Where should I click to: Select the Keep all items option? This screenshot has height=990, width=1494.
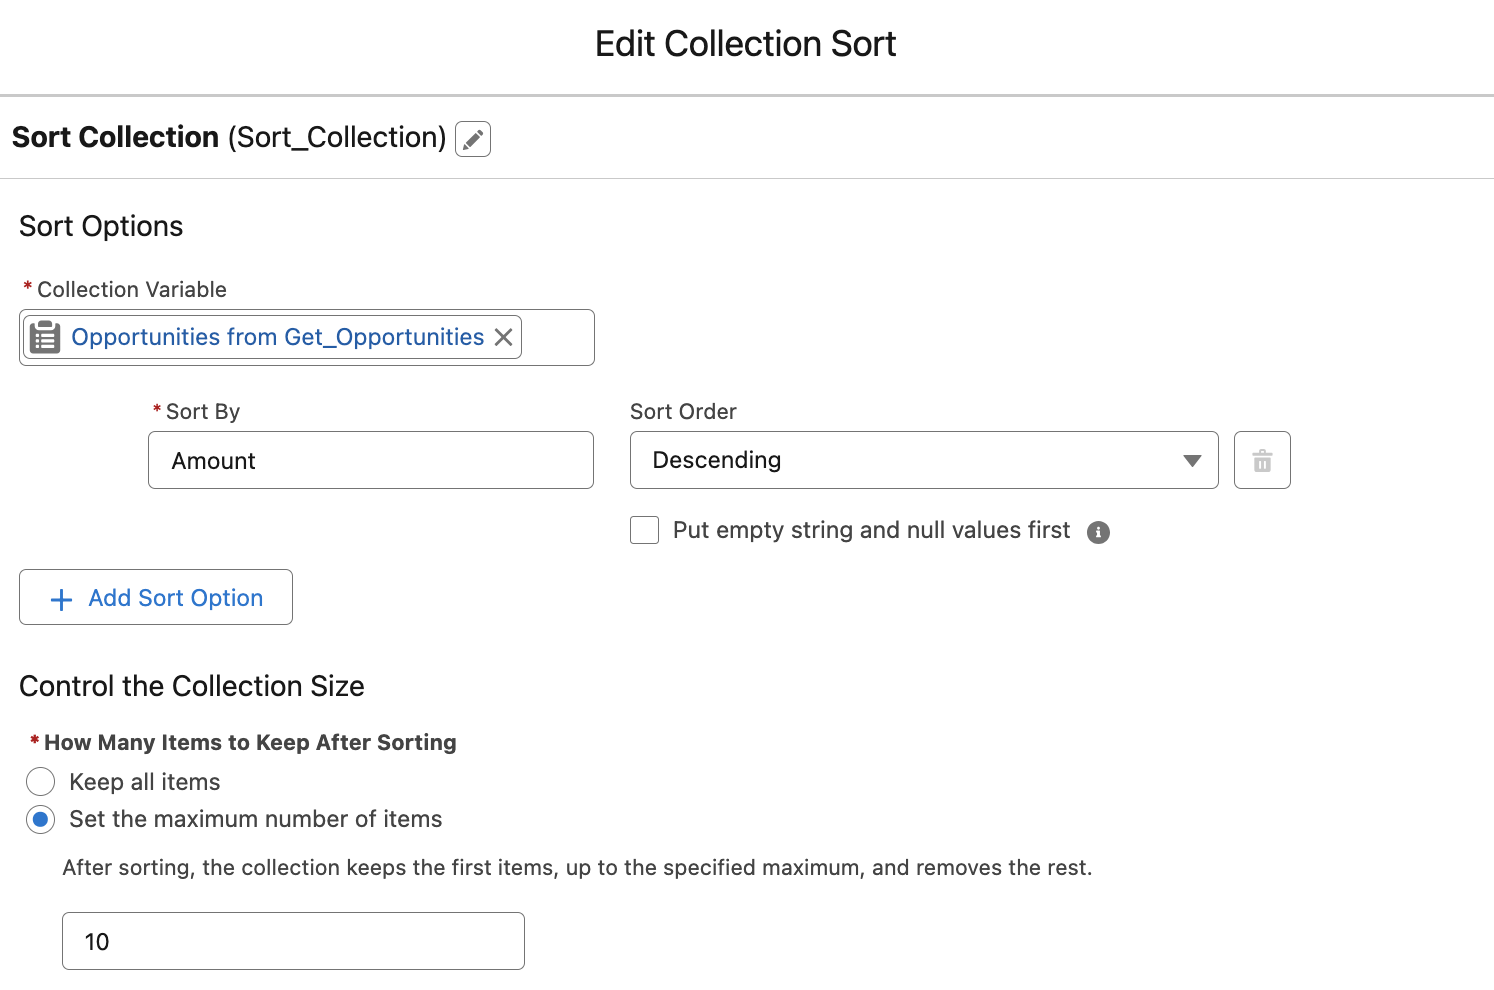tap(40, 782)
